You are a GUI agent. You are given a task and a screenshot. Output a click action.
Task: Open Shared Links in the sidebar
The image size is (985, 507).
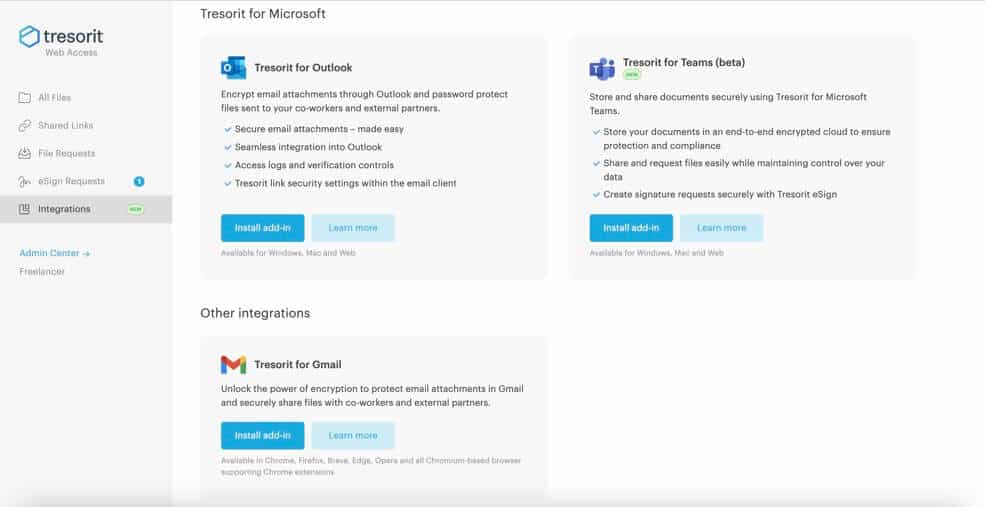(x=65, y=126)
